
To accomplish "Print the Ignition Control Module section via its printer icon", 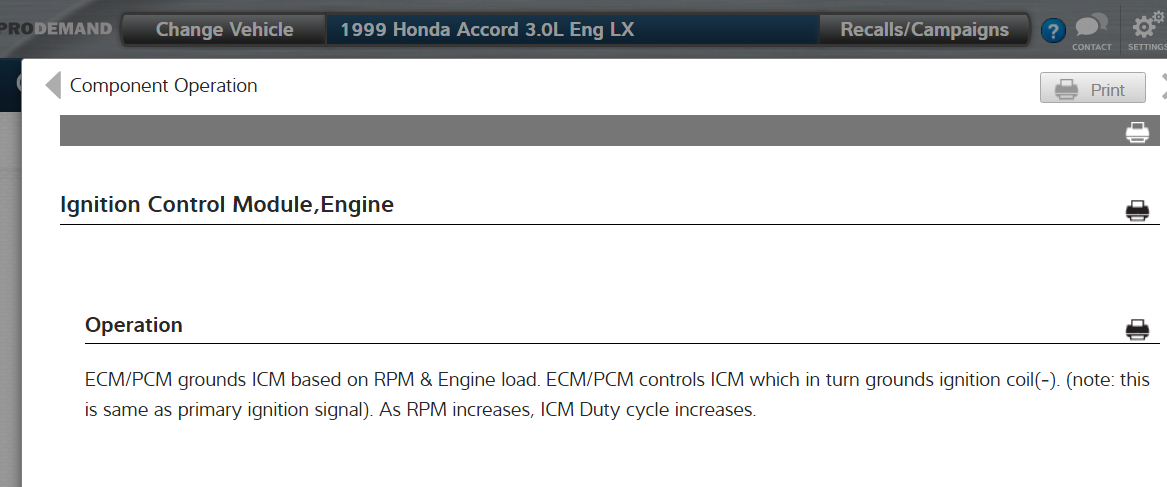I will (1137, 210).
